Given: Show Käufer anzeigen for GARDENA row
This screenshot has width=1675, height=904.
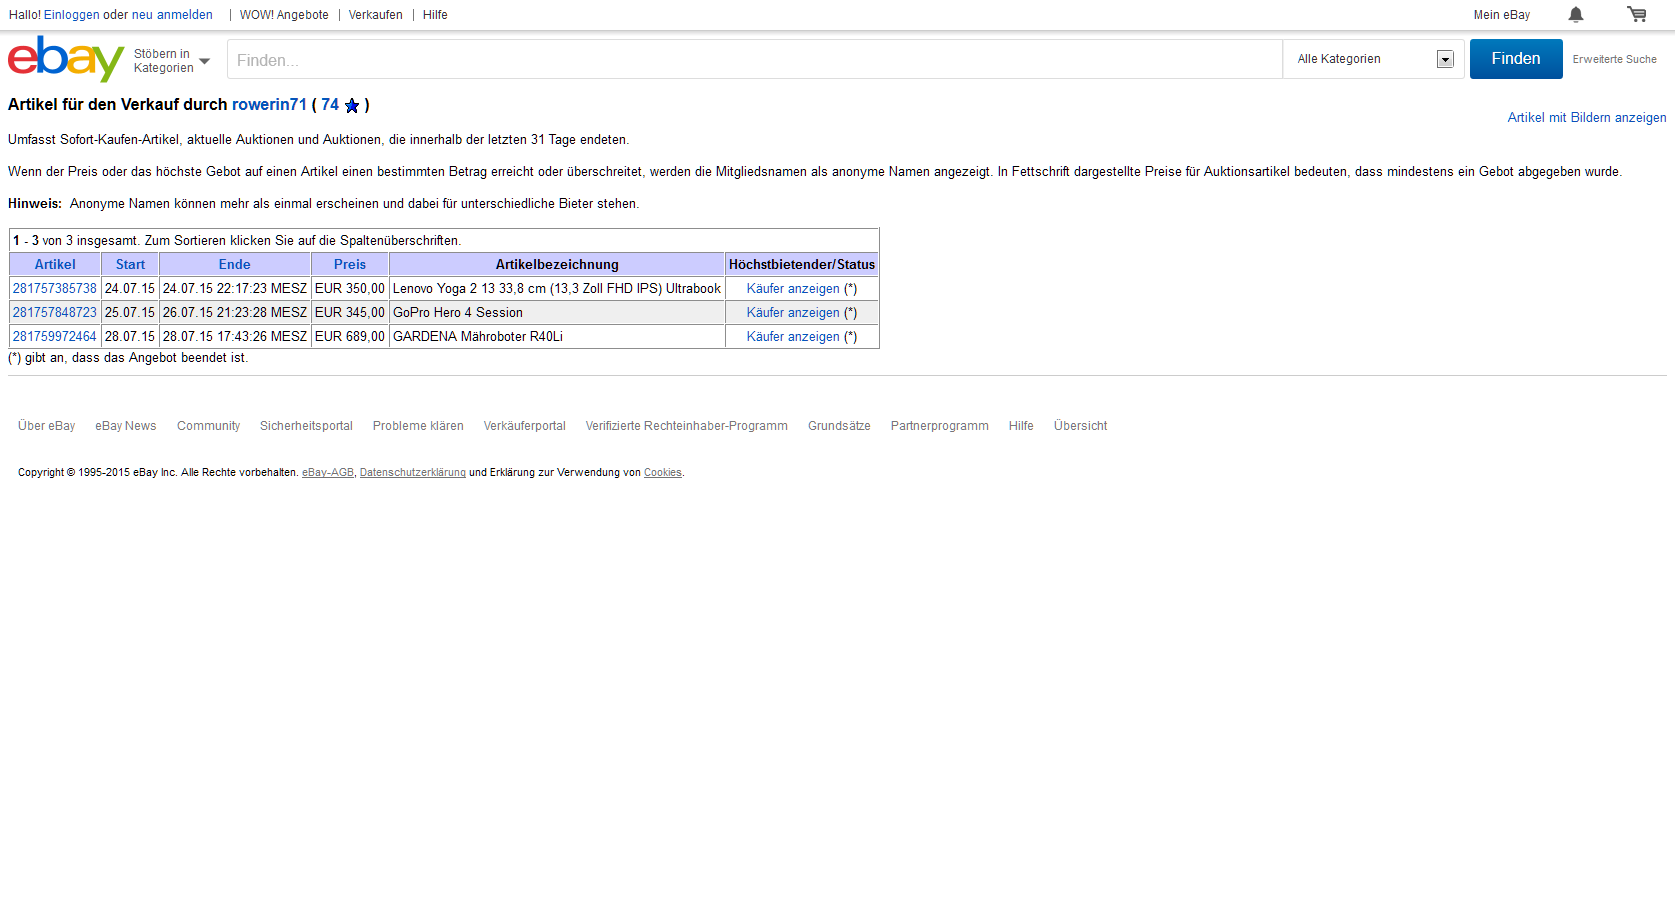Looking at the screenshot, I should pos(793,336).
